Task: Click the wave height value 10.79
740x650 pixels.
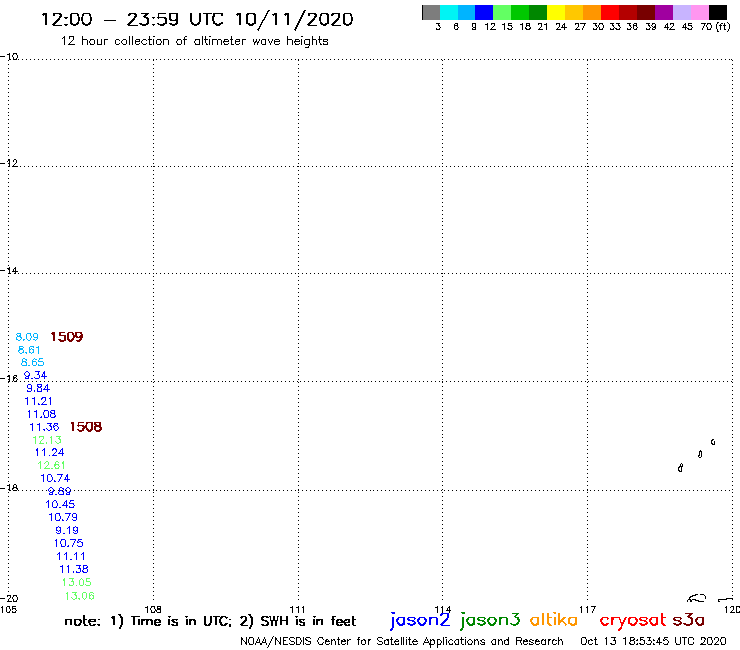Action: pyautogui.click(x=63, y=517)
